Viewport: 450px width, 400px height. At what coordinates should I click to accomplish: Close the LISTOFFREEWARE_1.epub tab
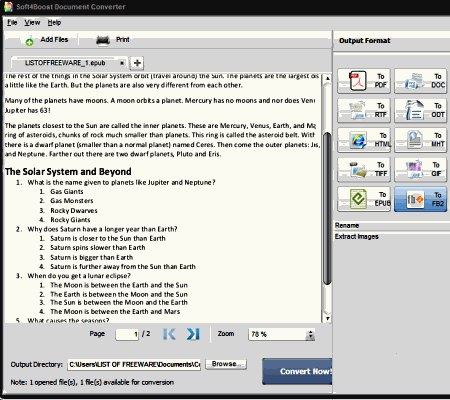122,63
